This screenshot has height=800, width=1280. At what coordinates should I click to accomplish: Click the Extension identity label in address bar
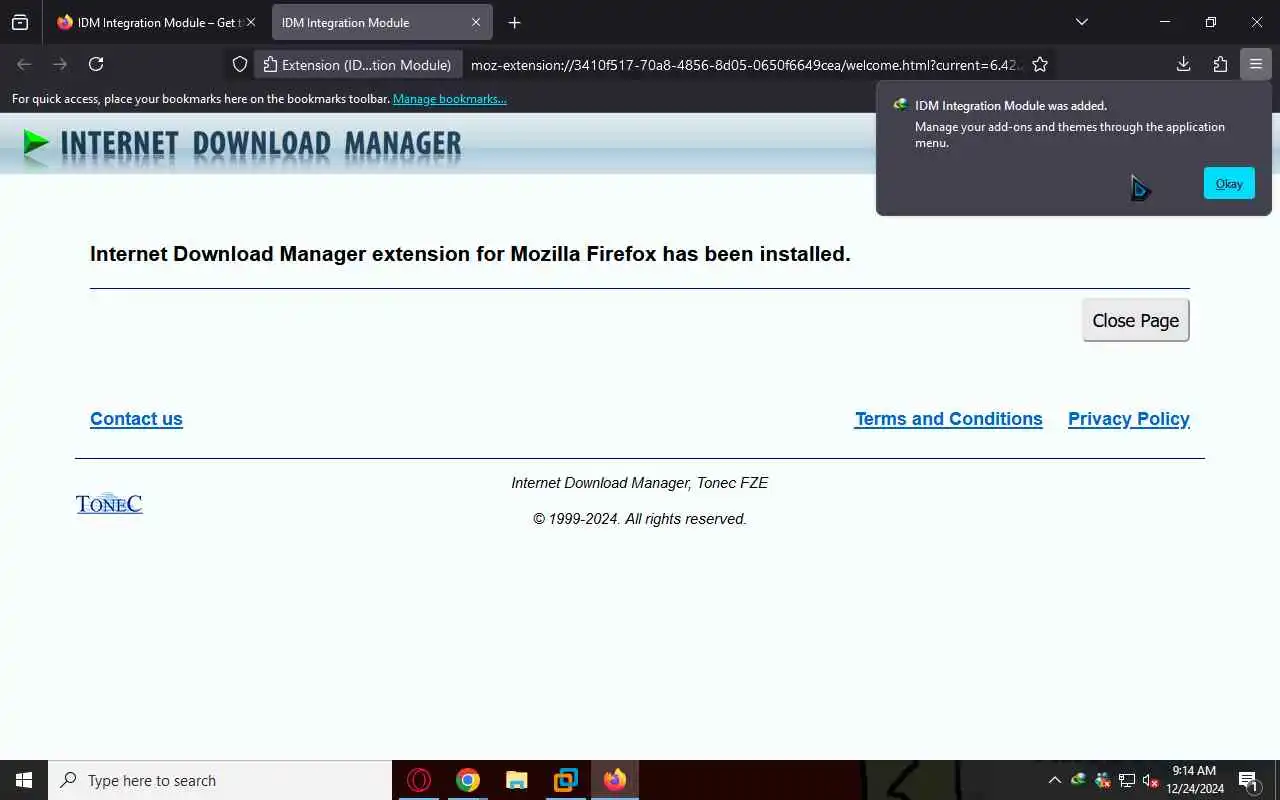point(358,64)
